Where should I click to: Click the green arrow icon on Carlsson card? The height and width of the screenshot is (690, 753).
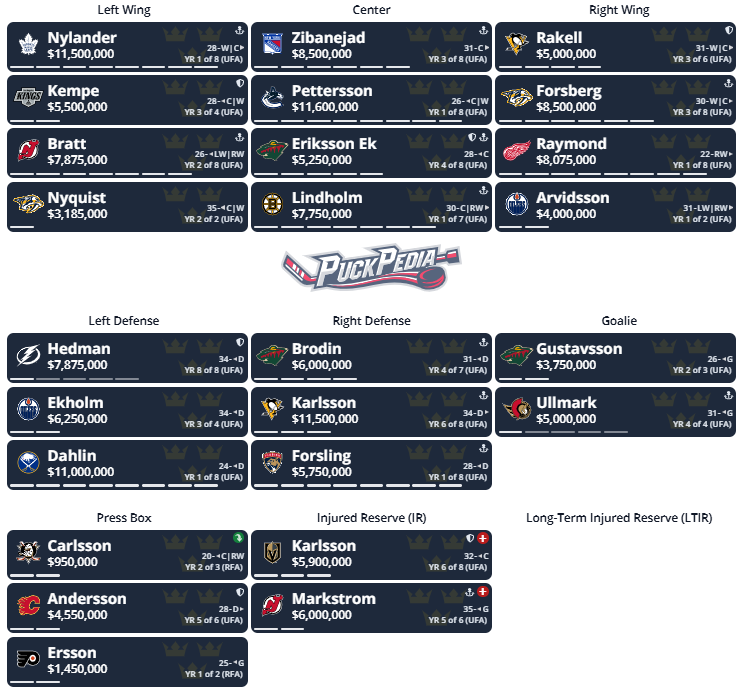[x=238, y=538]
